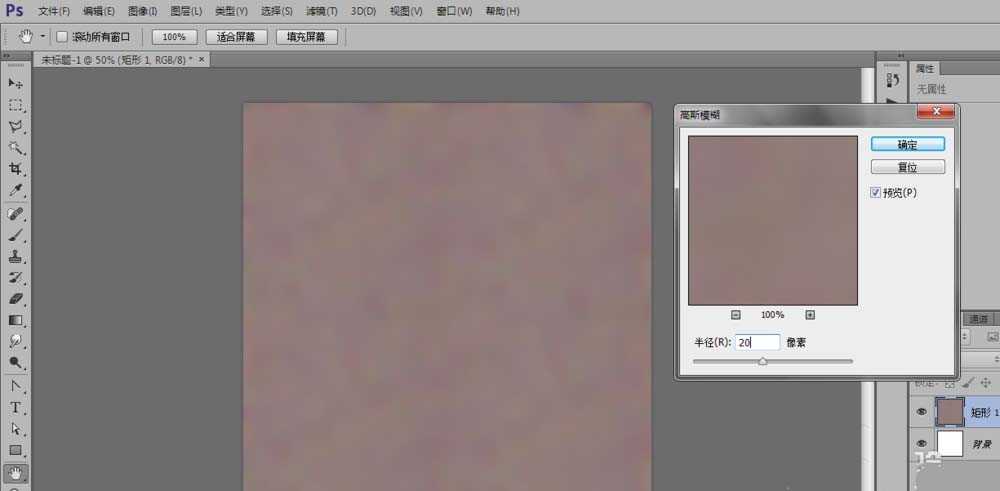Screen dimensions: 1000x491
Task: Select the Eraser tool
Action: (x=16, y=299)
